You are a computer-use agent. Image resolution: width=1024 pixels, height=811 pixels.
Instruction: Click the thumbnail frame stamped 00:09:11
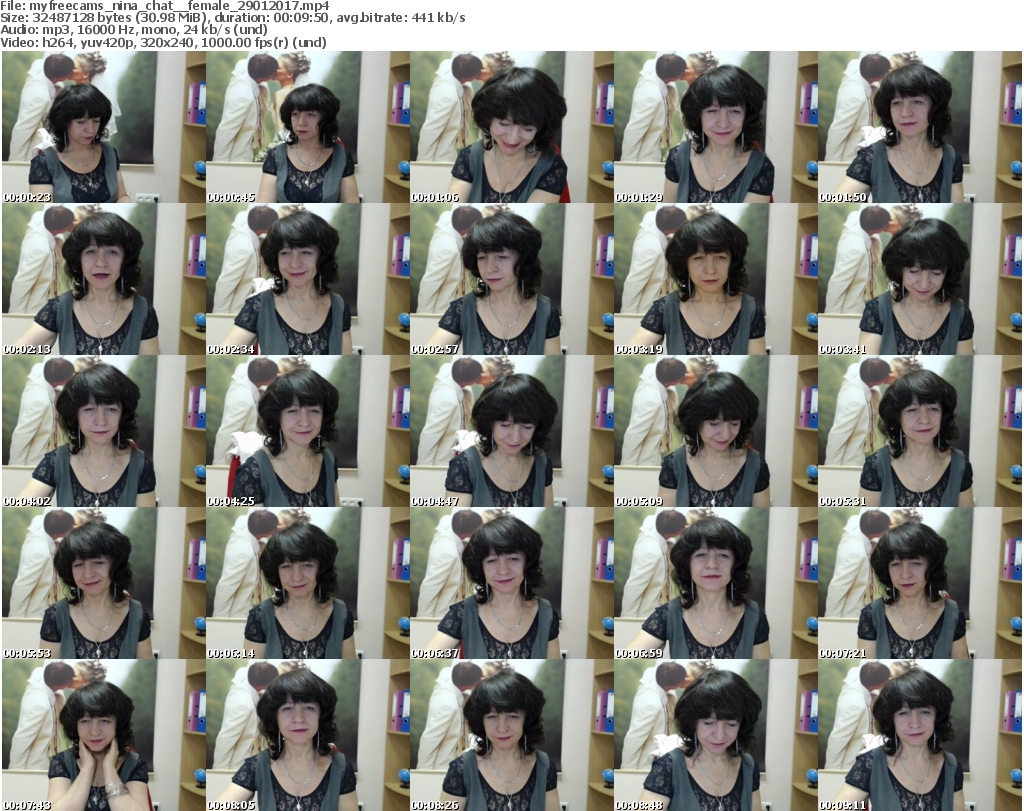[920, 735]
